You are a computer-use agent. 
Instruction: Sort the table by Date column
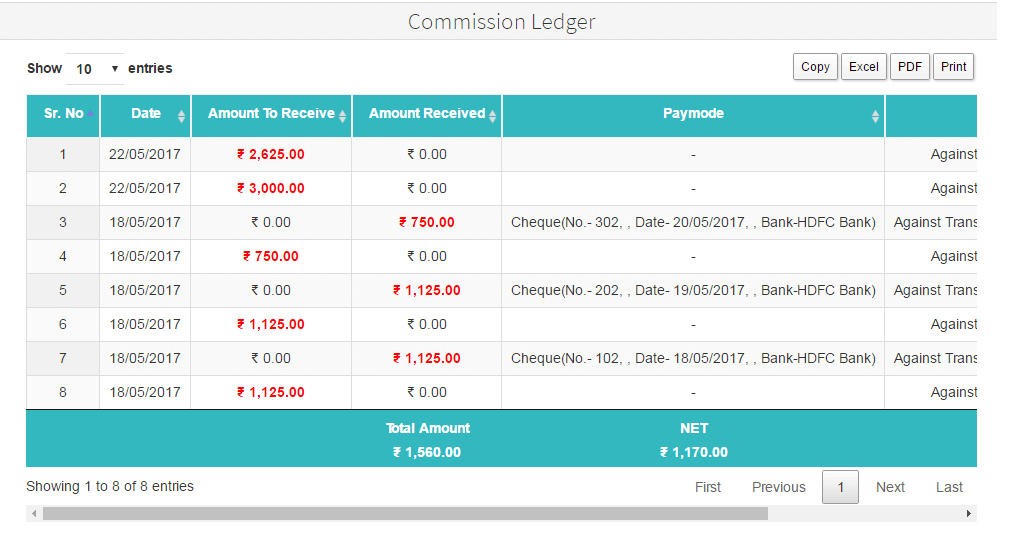(x=181, y=116)
